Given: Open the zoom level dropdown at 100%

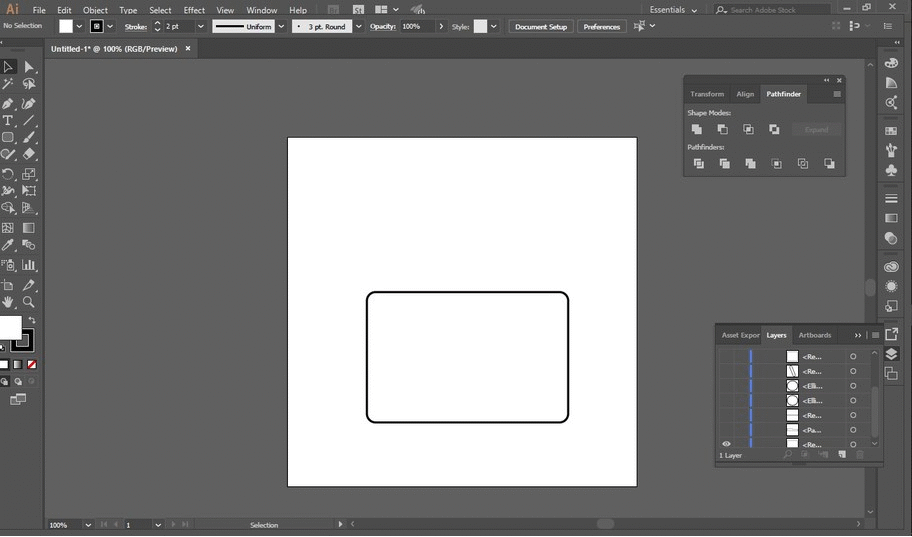Looking at the screenshot, I should 88,525.
